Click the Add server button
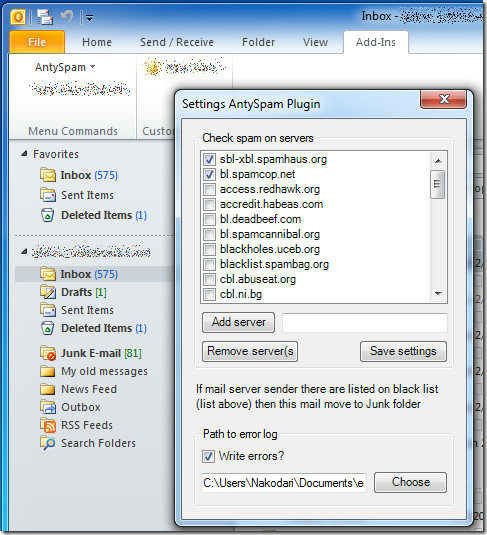This screenshot has height=535, width=487. coord(239,322)
